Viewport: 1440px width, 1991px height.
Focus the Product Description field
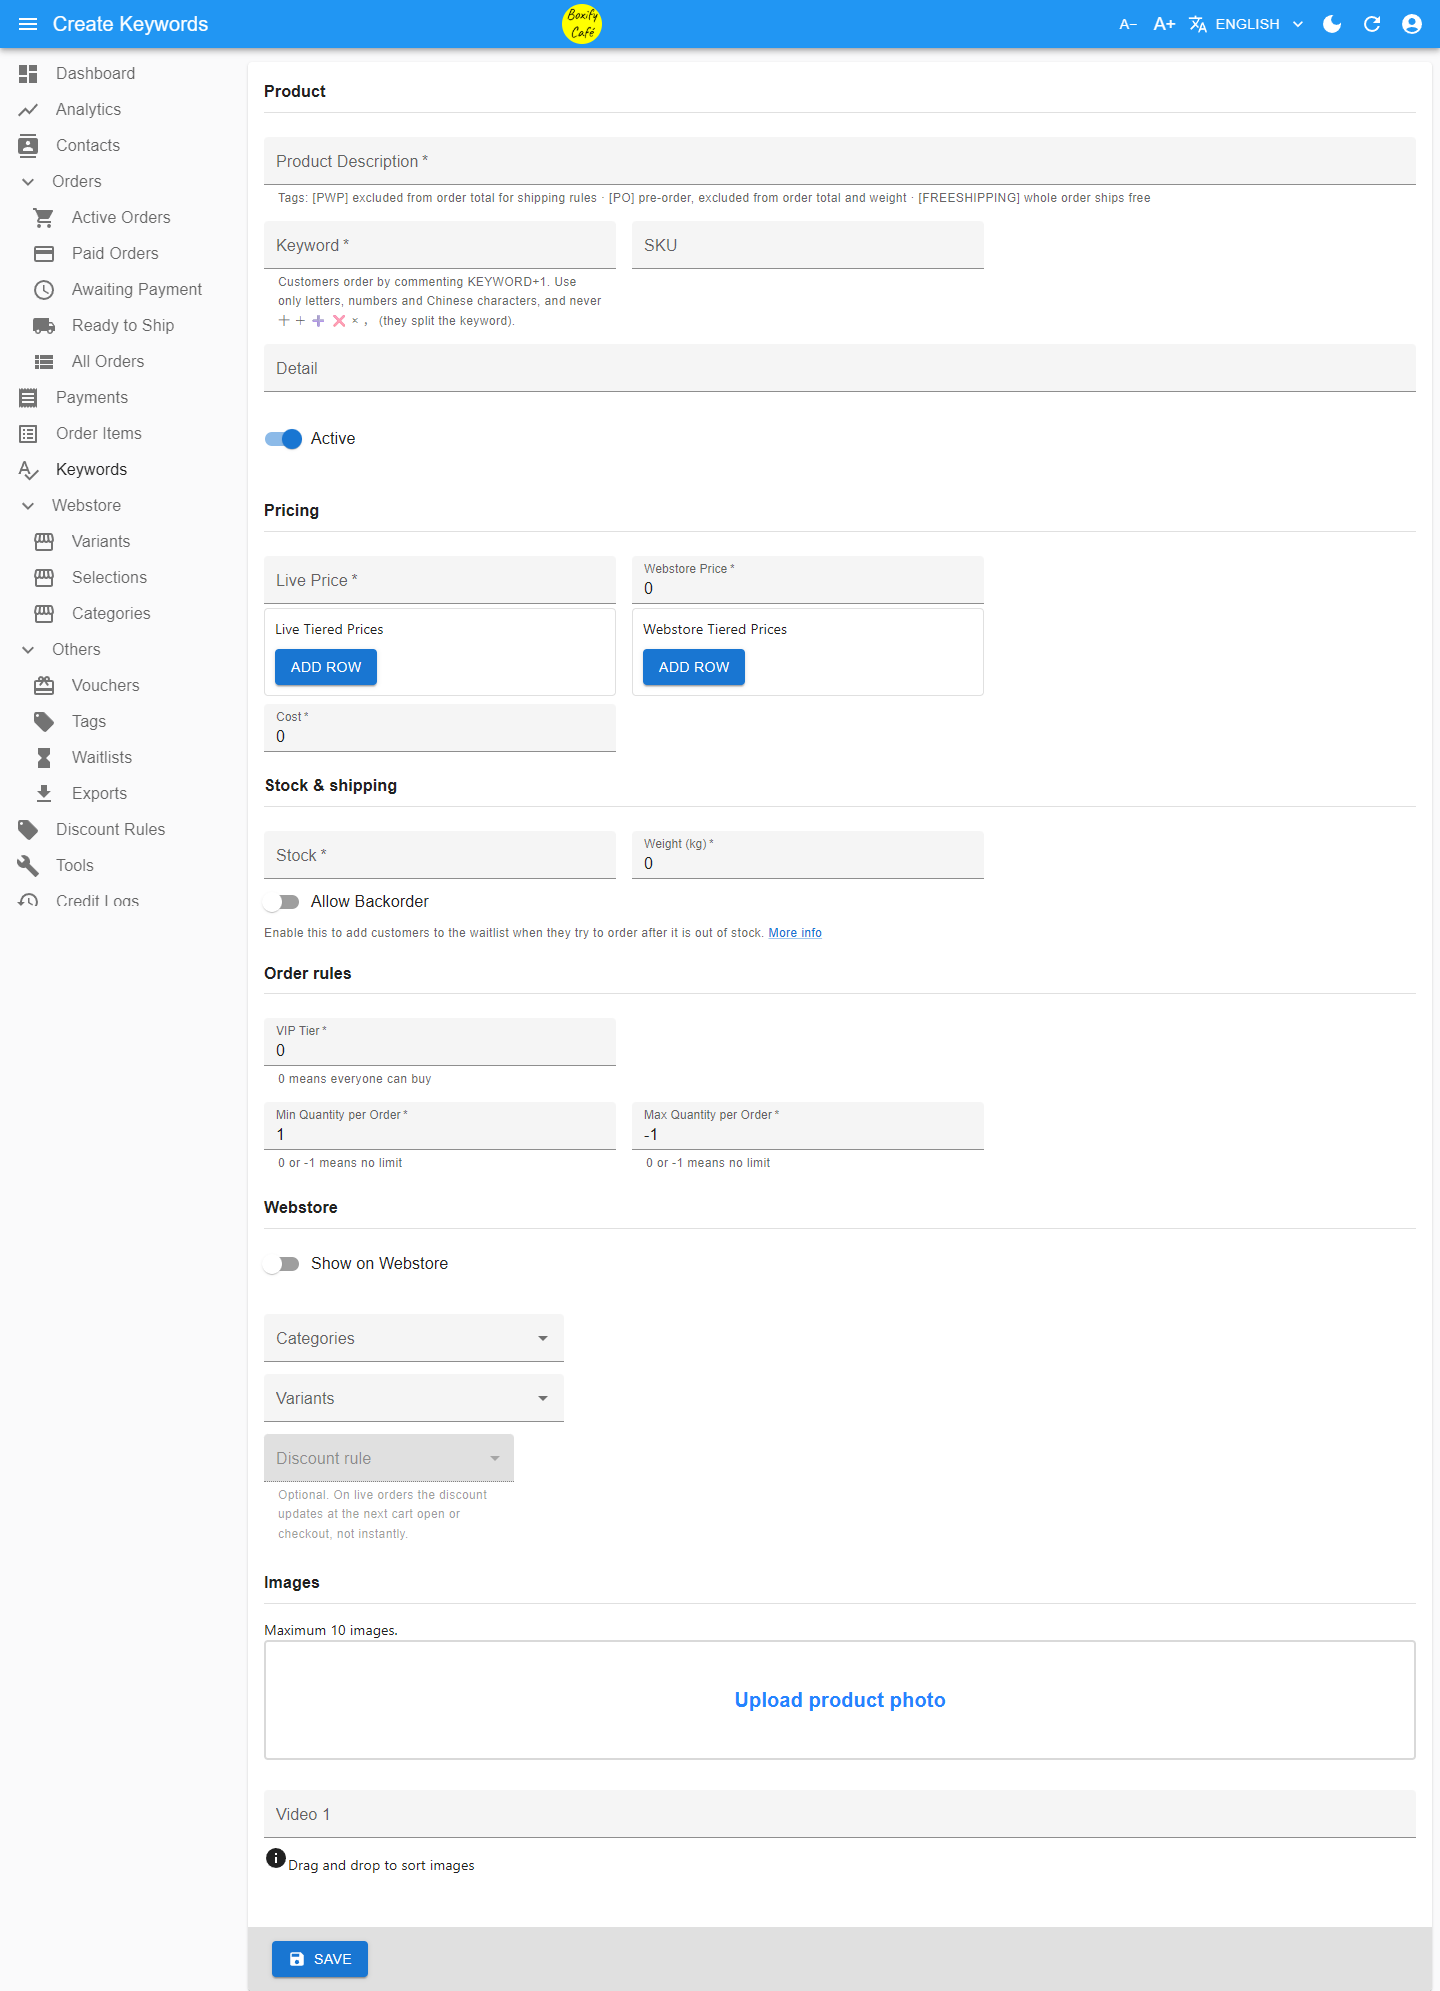(840, 161)
